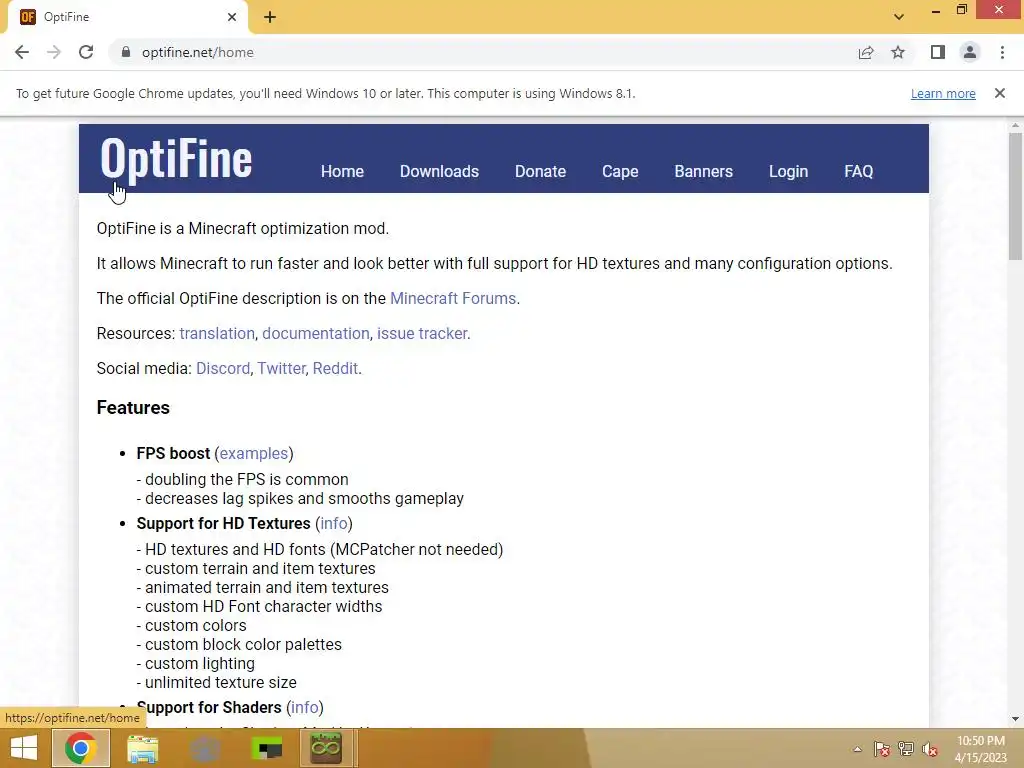Image resolution: width=1024 pixels, height=768 pixels.
Task: Click the scrollbar down arrow
Action: 1015,719
